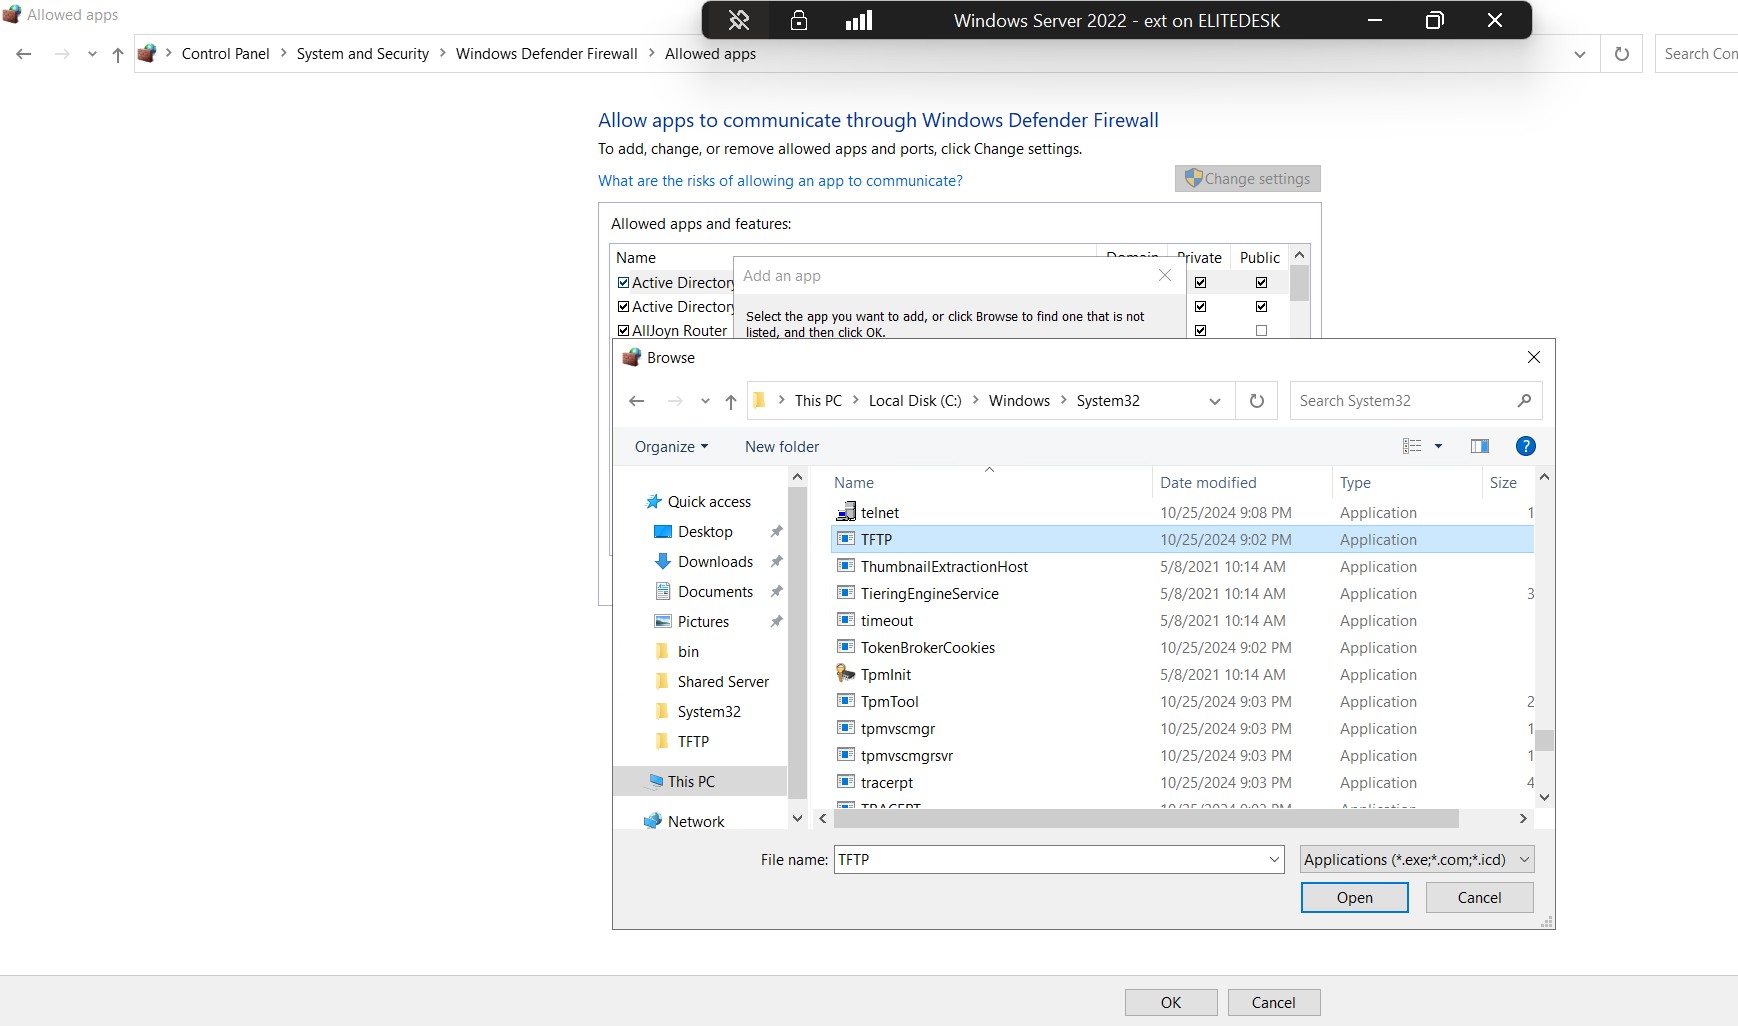Refresh the Control Panel address bar
Screen dimensions: 1738x1026
click(1622, 54)
